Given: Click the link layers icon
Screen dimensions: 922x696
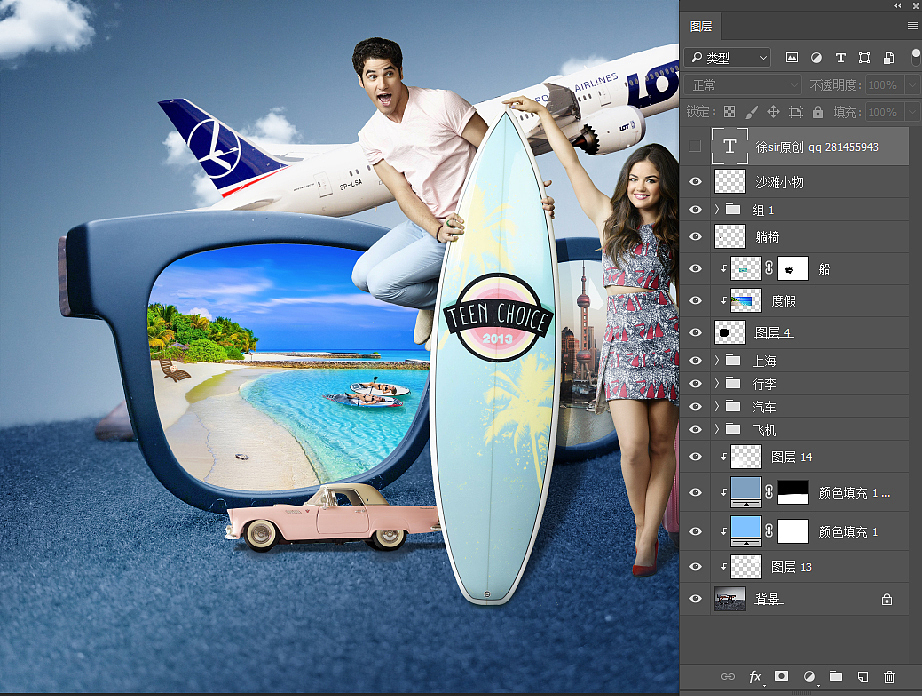Looking at the screenshot, I should click(x=728, y=677).
